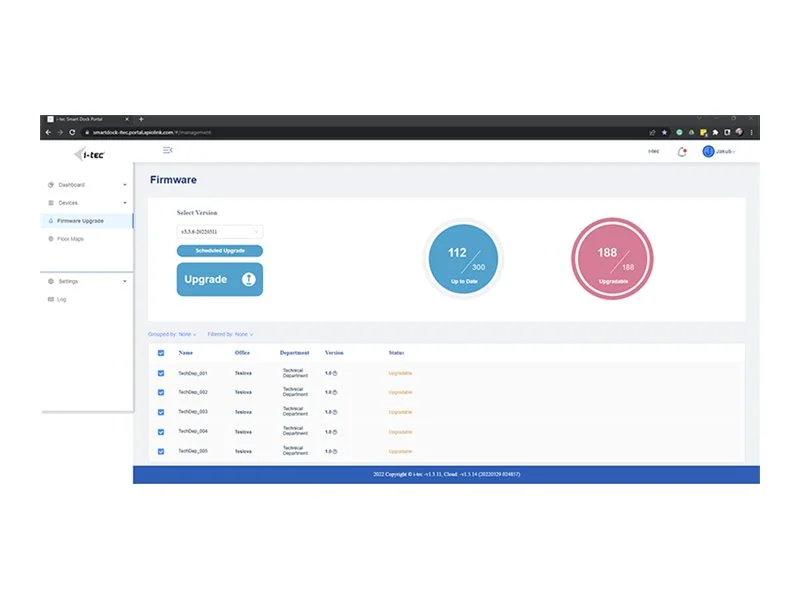The image size is (800, 600).
Task: Open the Grouped by dropdown
Action: click(173, 334)
